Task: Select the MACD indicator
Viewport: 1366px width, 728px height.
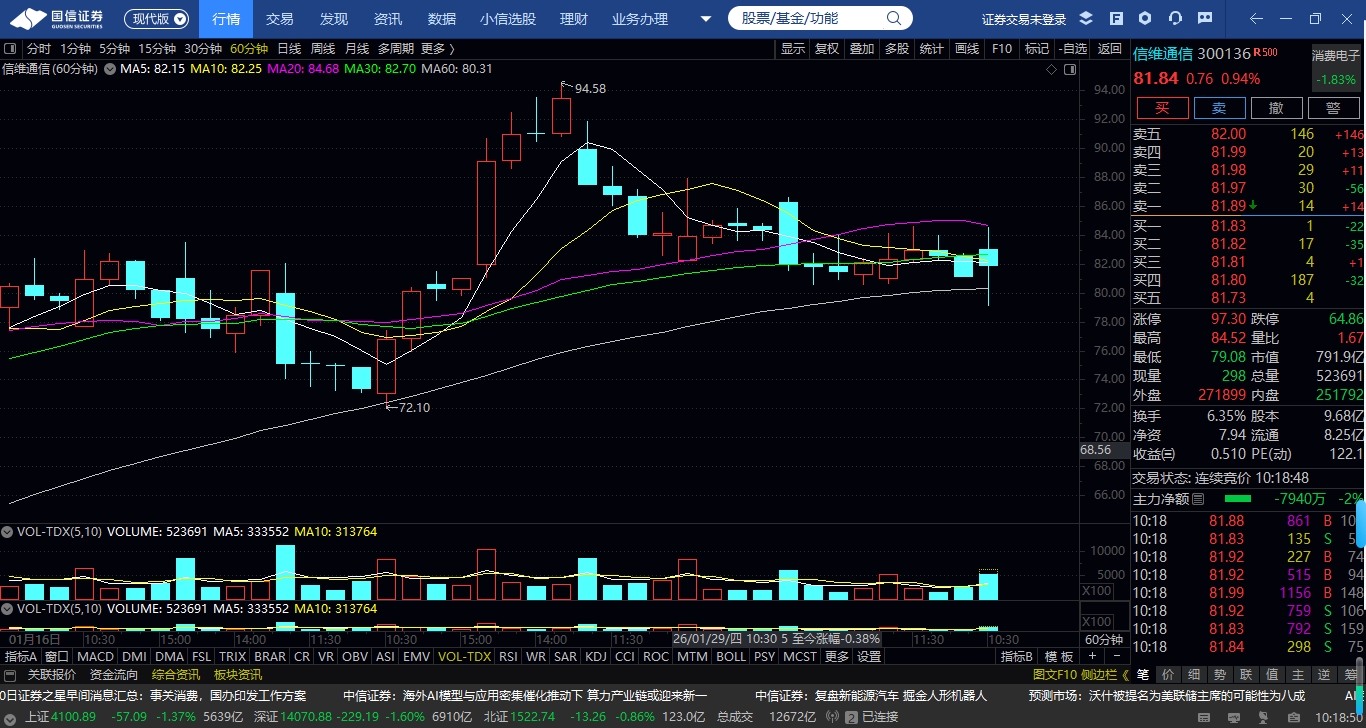Action: 96,657
